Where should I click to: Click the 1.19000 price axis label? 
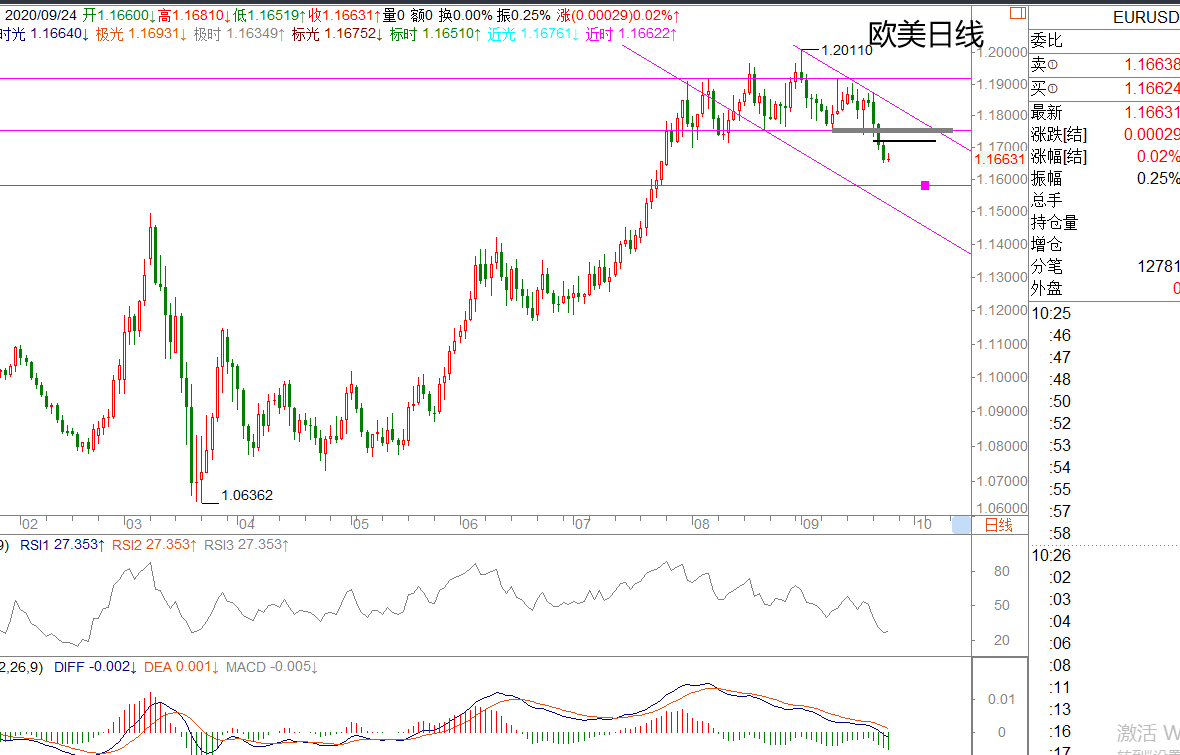(x=1000, y=84)
